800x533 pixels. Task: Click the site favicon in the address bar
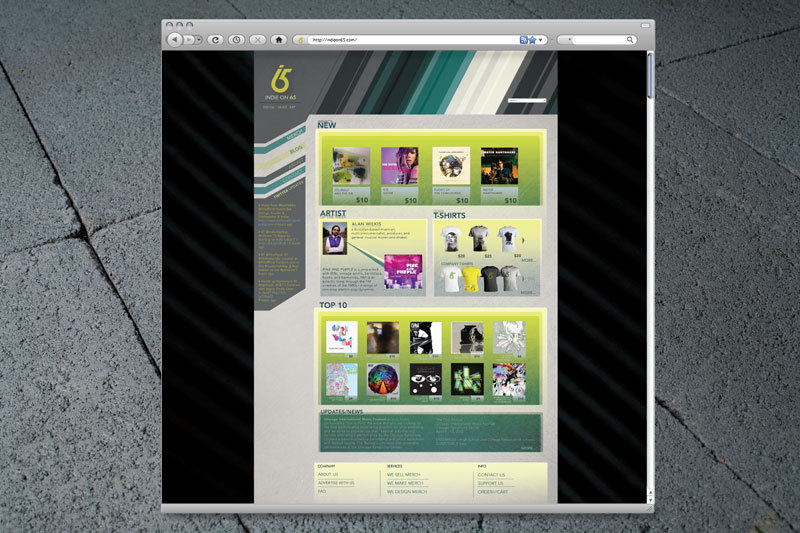point(301,40)
